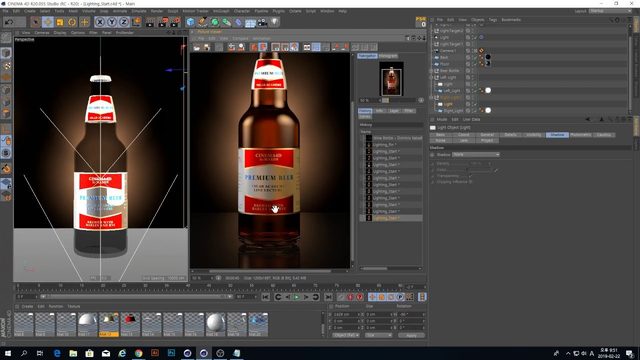Click the Windows Start button
The height and width of the screenshot is (360, 640).
pyautogui.click(x=7, y=353)
